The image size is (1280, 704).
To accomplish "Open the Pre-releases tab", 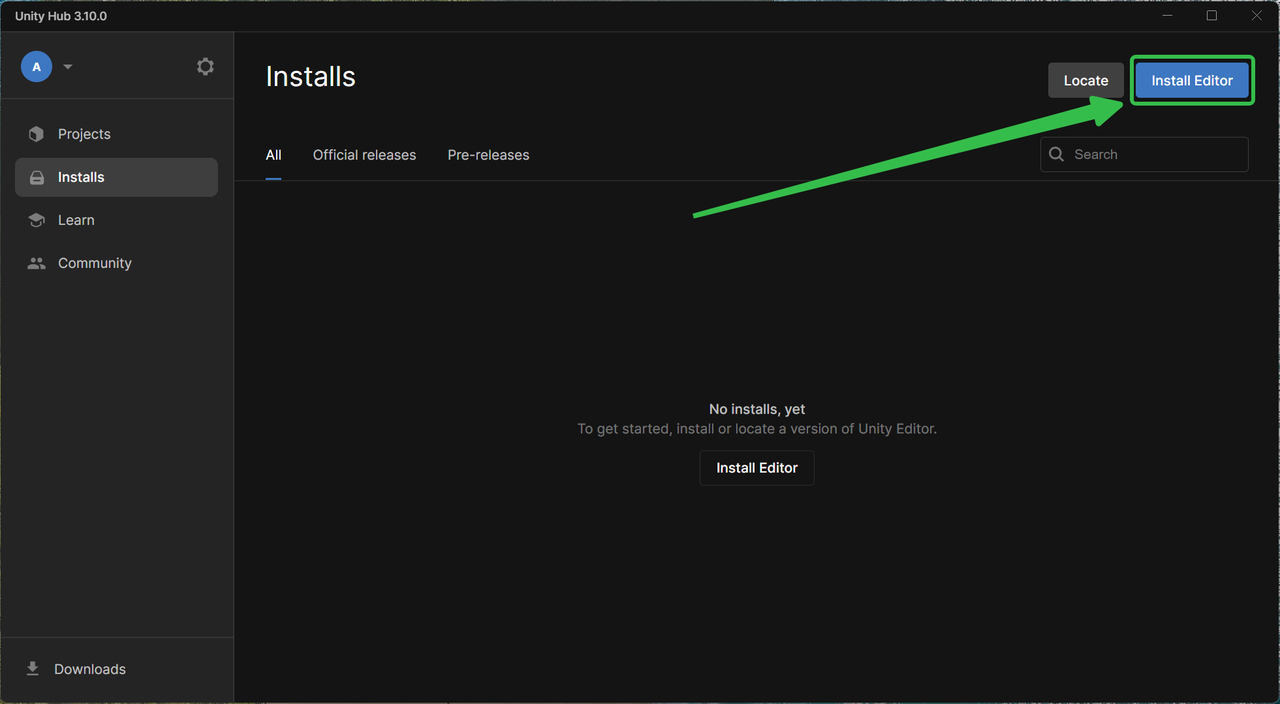I will (488, 155).
